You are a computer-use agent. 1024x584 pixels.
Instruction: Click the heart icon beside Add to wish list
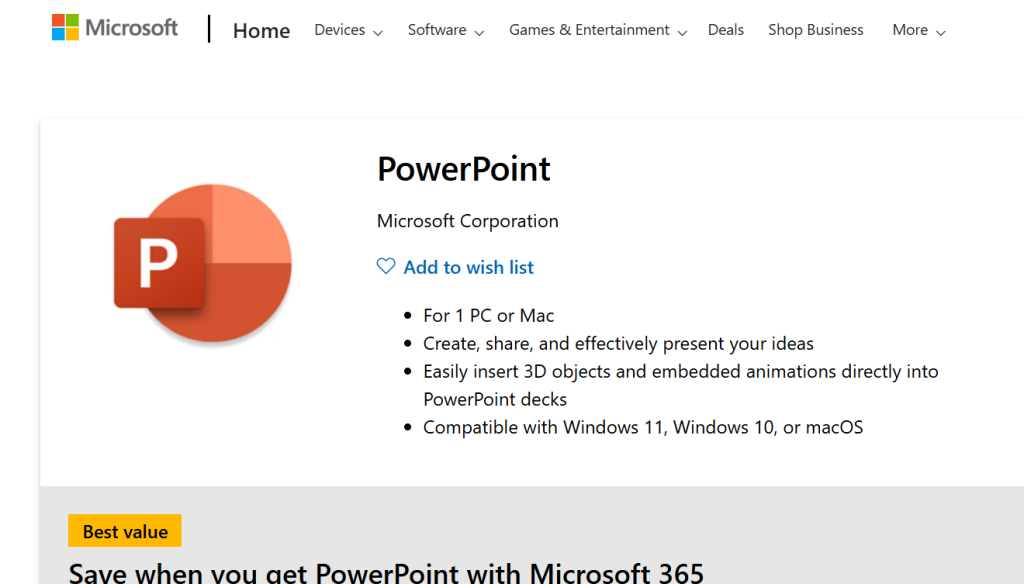click(x=386, y=266)
